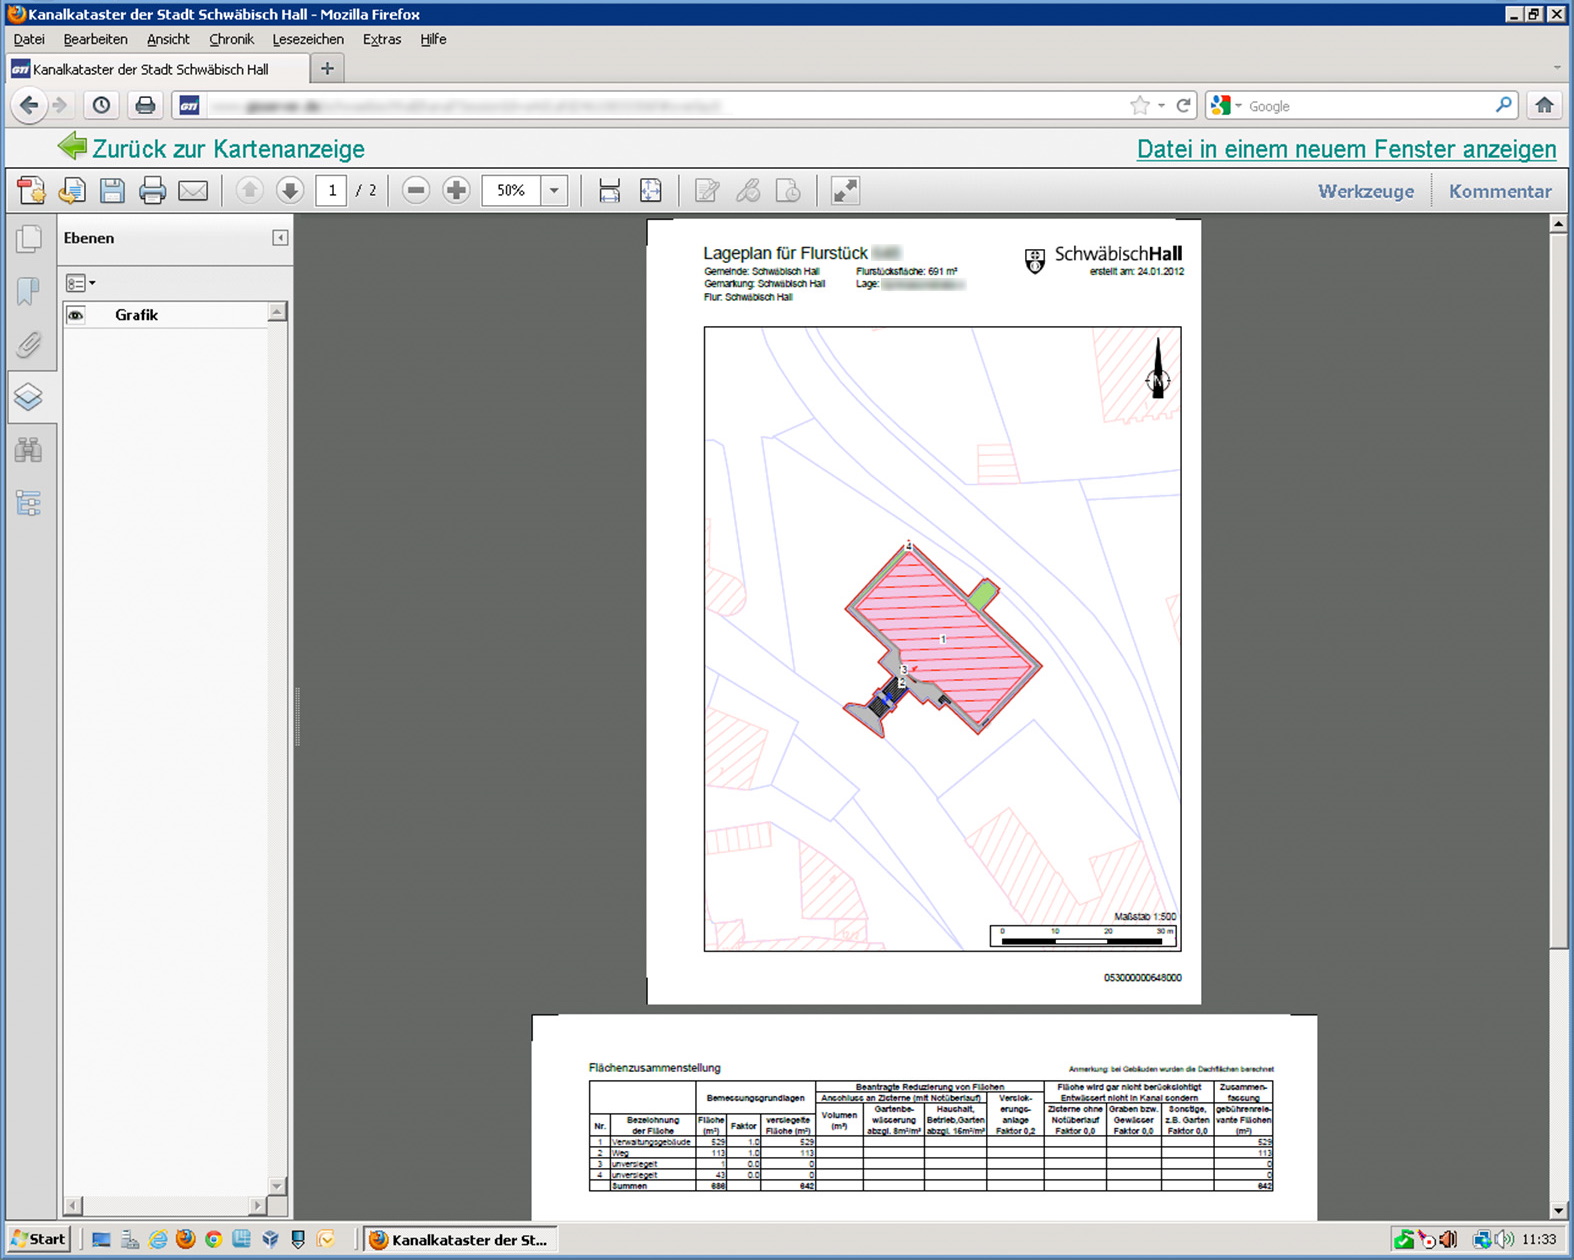The width and height of the screenshot is (1574, 1260).
Task: Click Datei in einem neuem Fenster anzeigen
Action: pyautogui.click(x=1346, y=149)
